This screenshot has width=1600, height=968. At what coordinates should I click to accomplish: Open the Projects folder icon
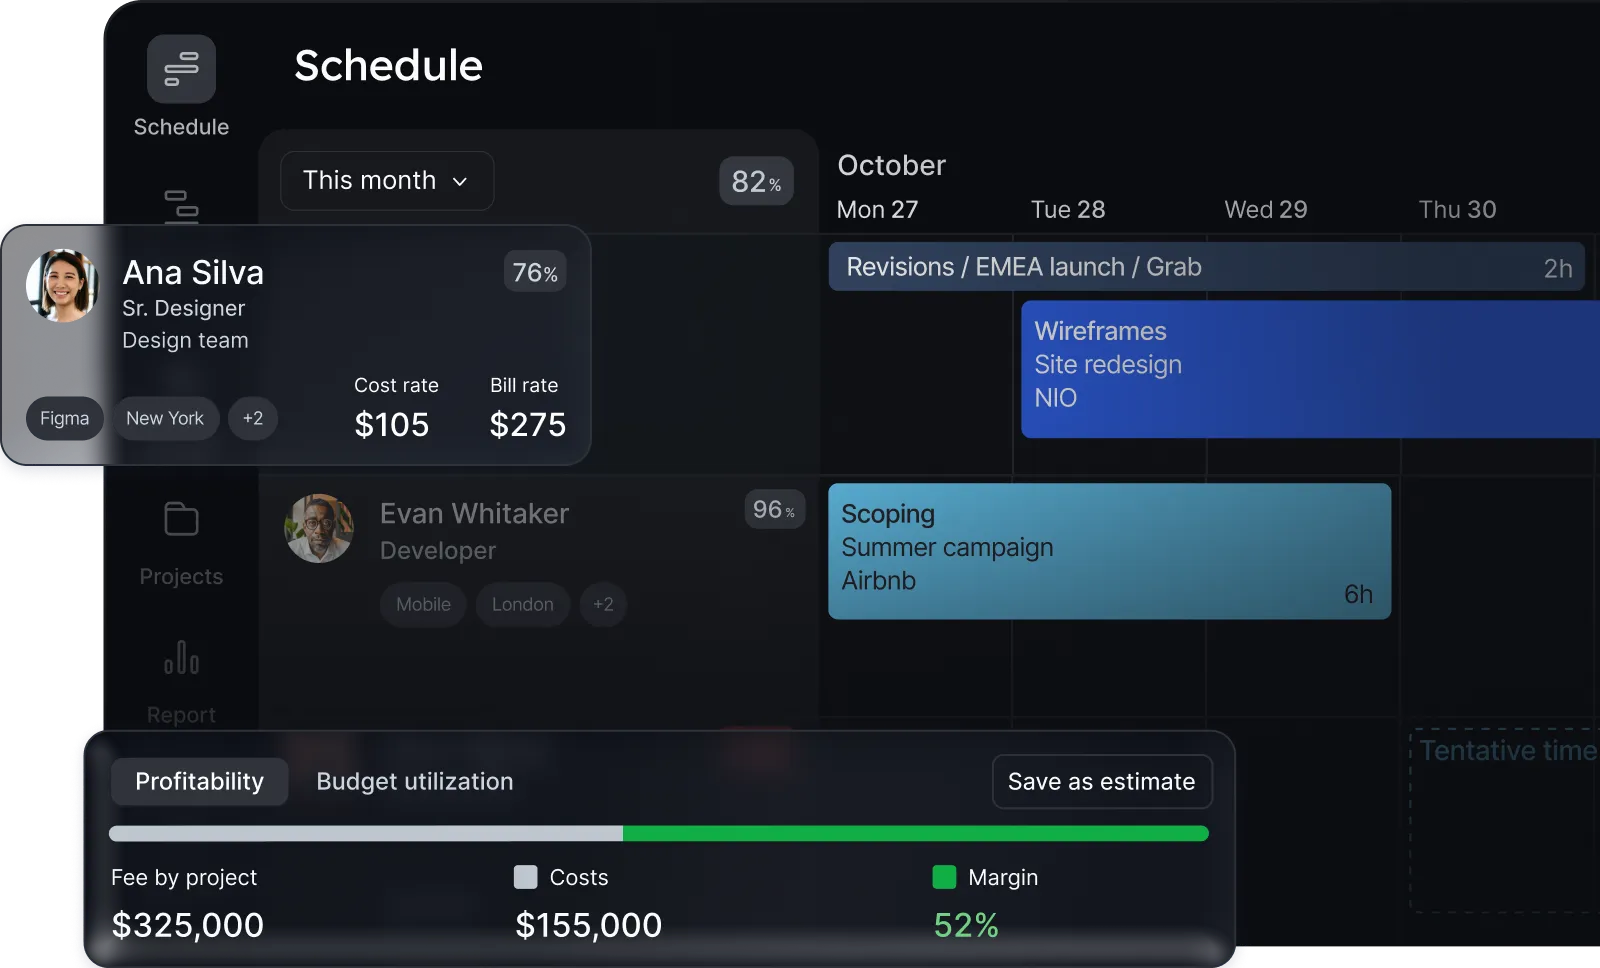pos(181,519)
